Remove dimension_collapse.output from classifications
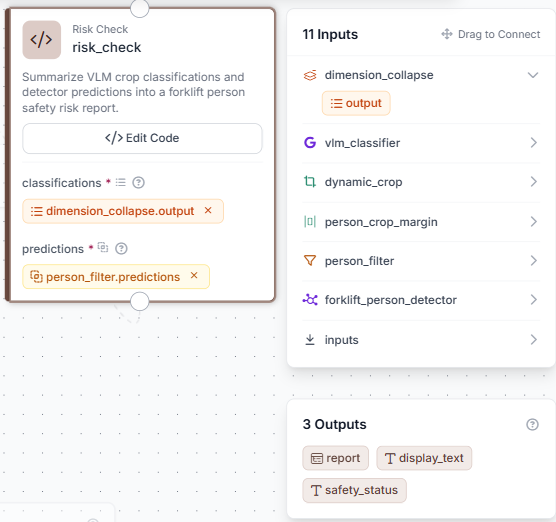556x522 pixels. pyautogui.click(x=208, y=211)
